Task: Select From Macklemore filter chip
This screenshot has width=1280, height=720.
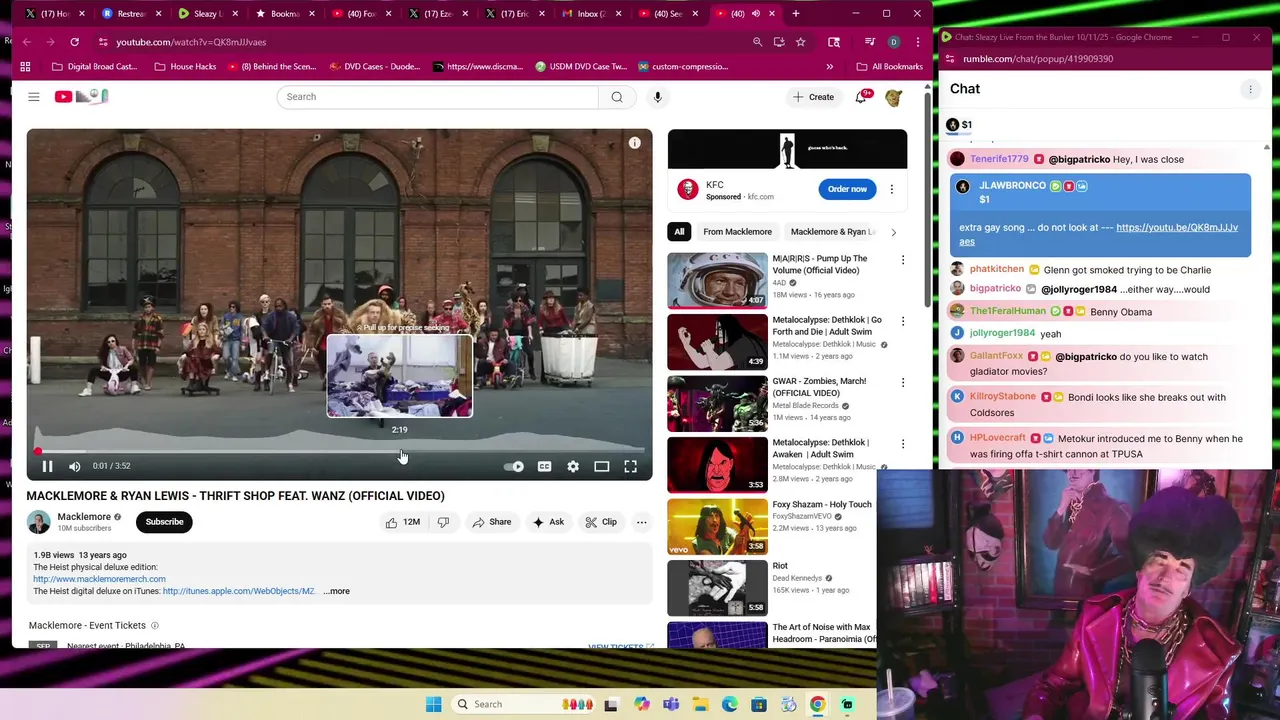Action: point(737,232)
